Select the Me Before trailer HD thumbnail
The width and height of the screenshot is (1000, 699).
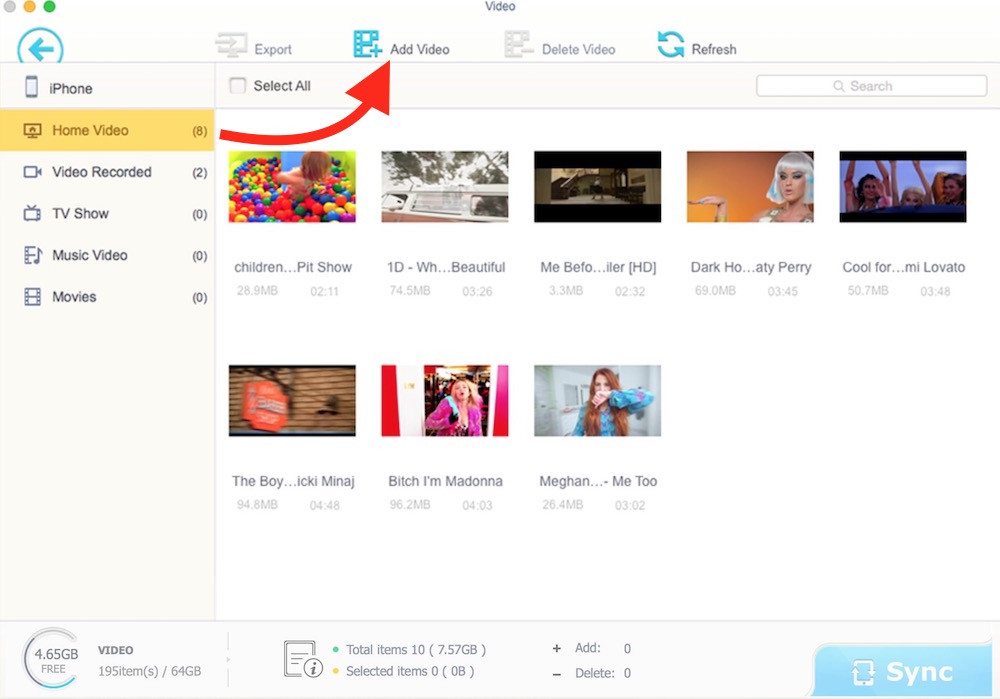(x=598, y=187)
